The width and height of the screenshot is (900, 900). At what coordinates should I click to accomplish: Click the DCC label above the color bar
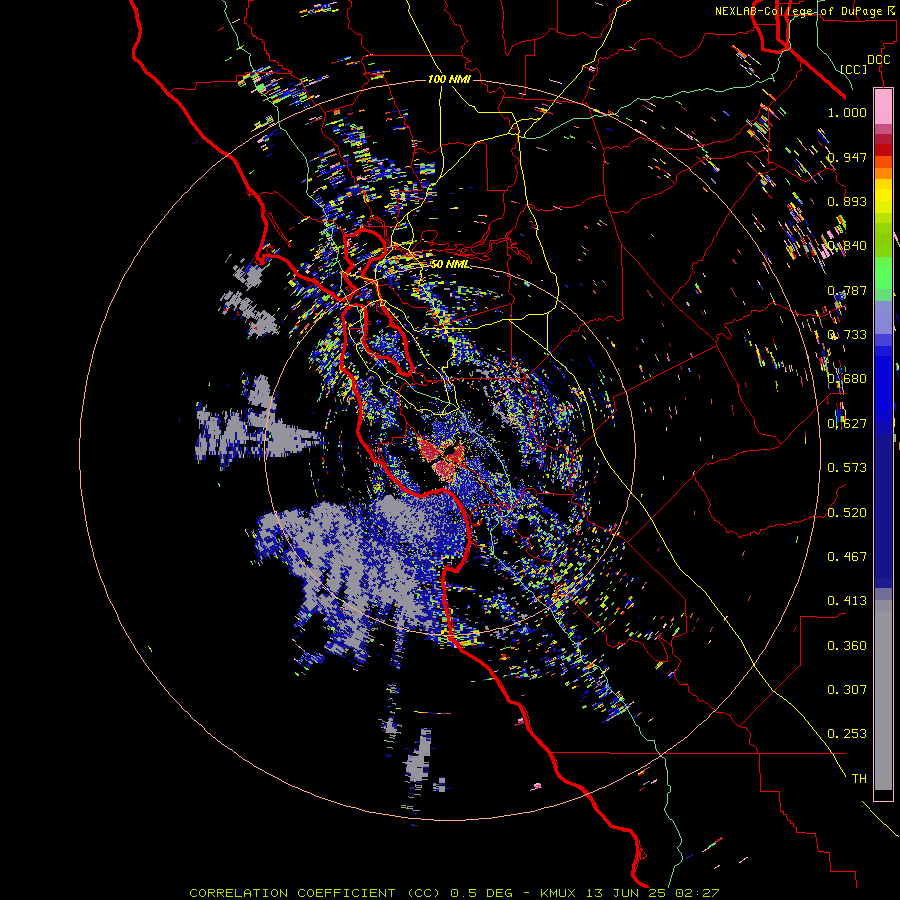coord(878,60)
